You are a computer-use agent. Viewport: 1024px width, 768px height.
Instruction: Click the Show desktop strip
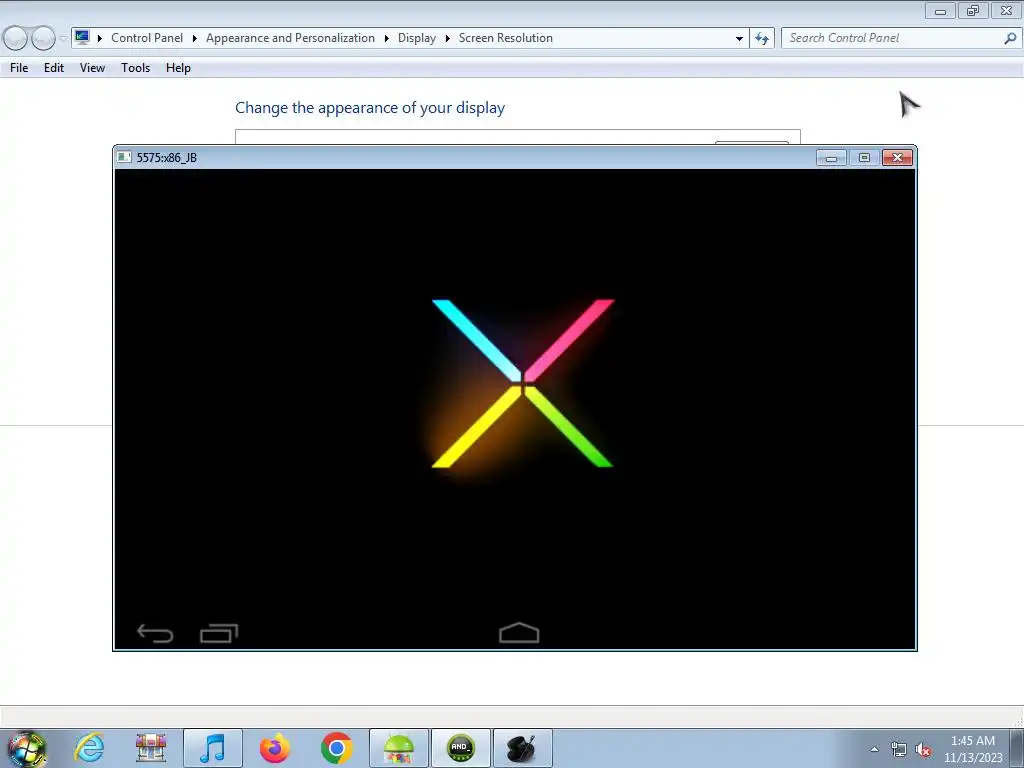[x=1016, y=748]
